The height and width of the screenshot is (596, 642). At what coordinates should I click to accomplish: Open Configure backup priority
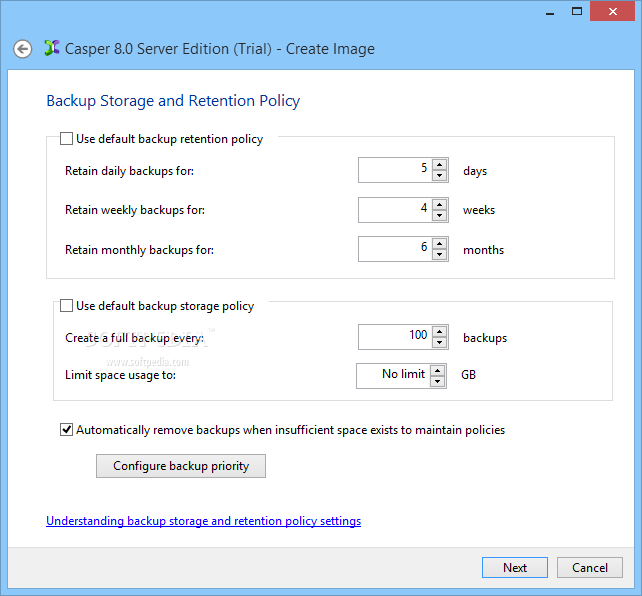[181, 466]
